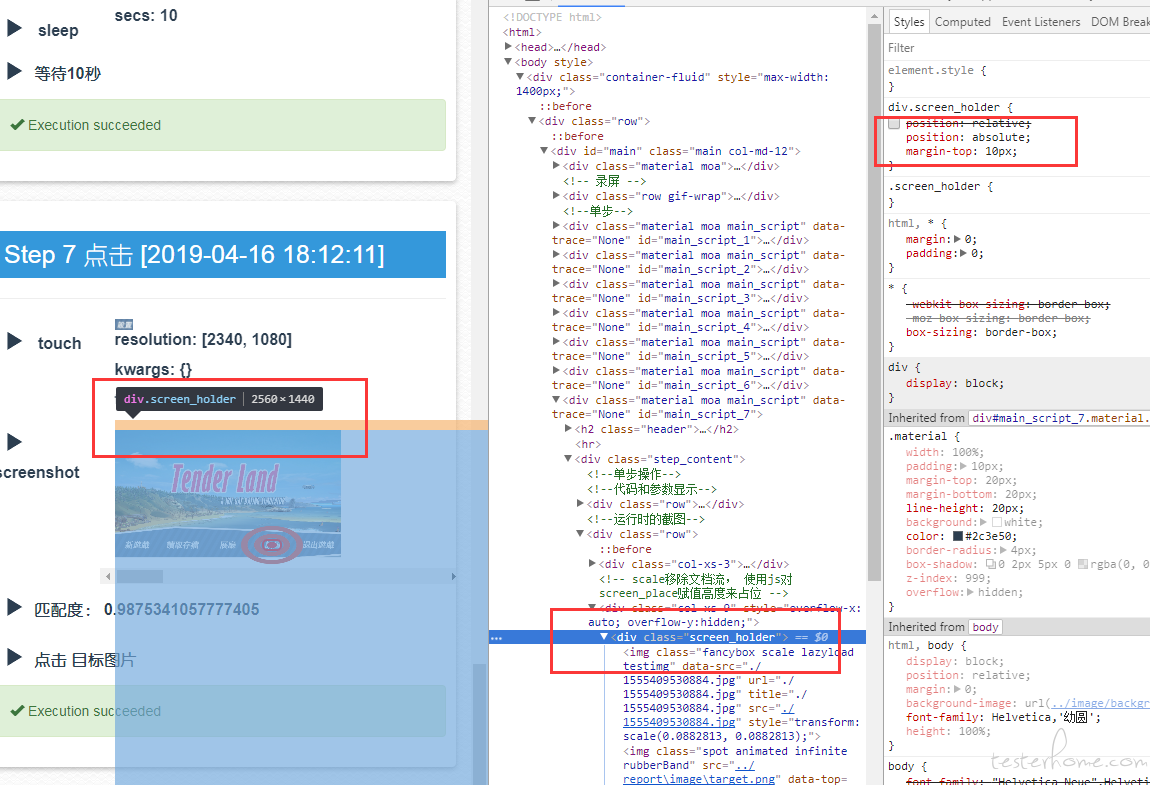Collapse the step_content div node
The image size is (1150, 785).
tap(568, 459)
